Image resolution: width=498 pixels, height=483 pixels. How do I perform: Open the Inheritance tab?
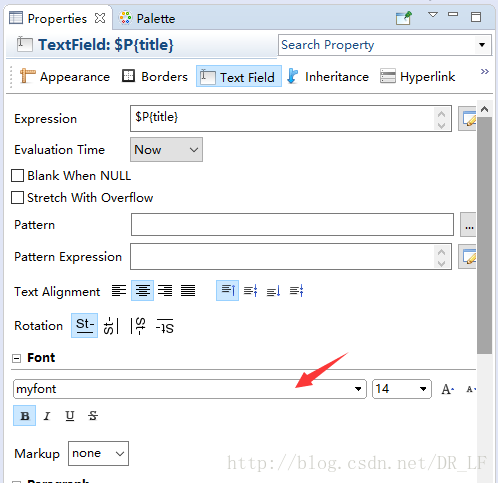[x=328, y=77]
